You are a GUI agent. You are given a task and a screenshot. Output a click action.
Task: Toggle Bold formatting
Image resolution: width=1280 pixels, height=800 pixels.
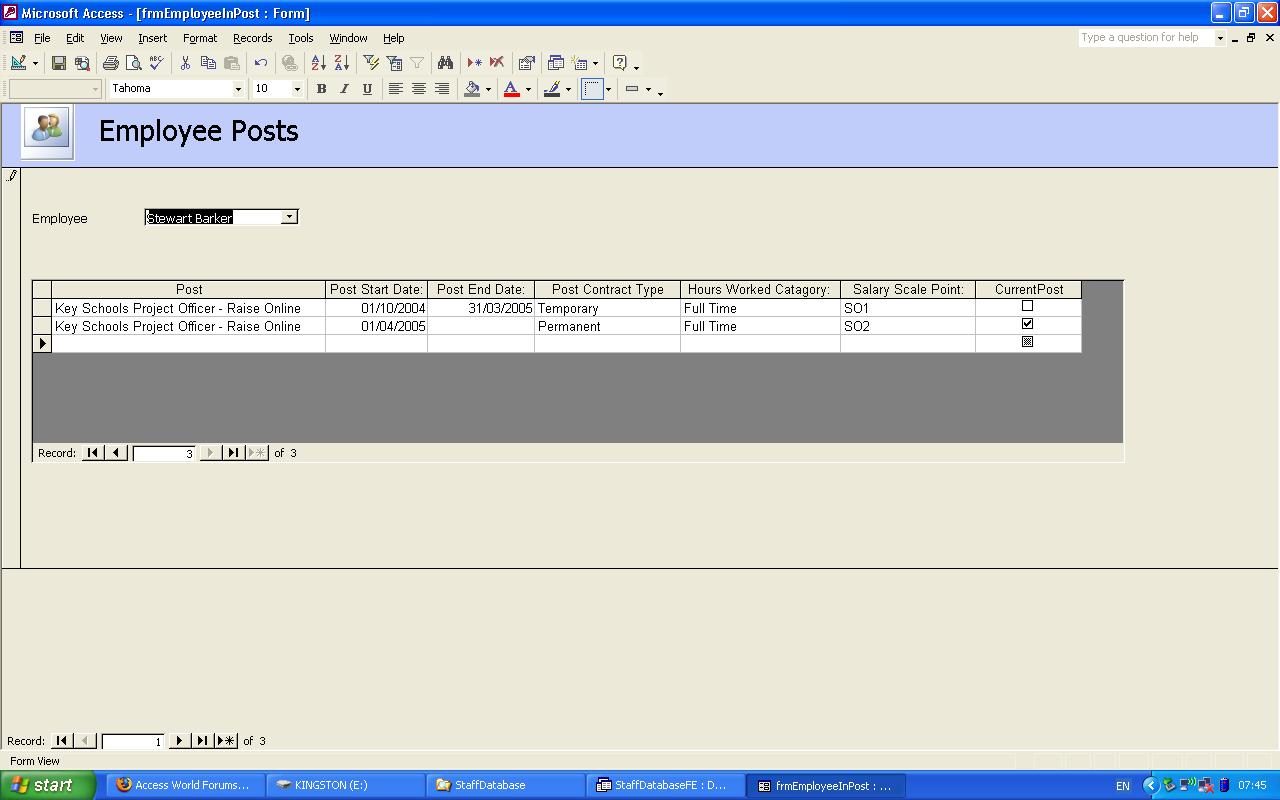tap(321, 89)
